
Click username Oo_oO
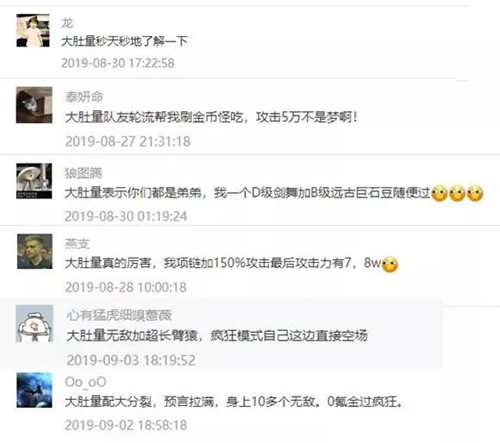[x=86, y=382]
